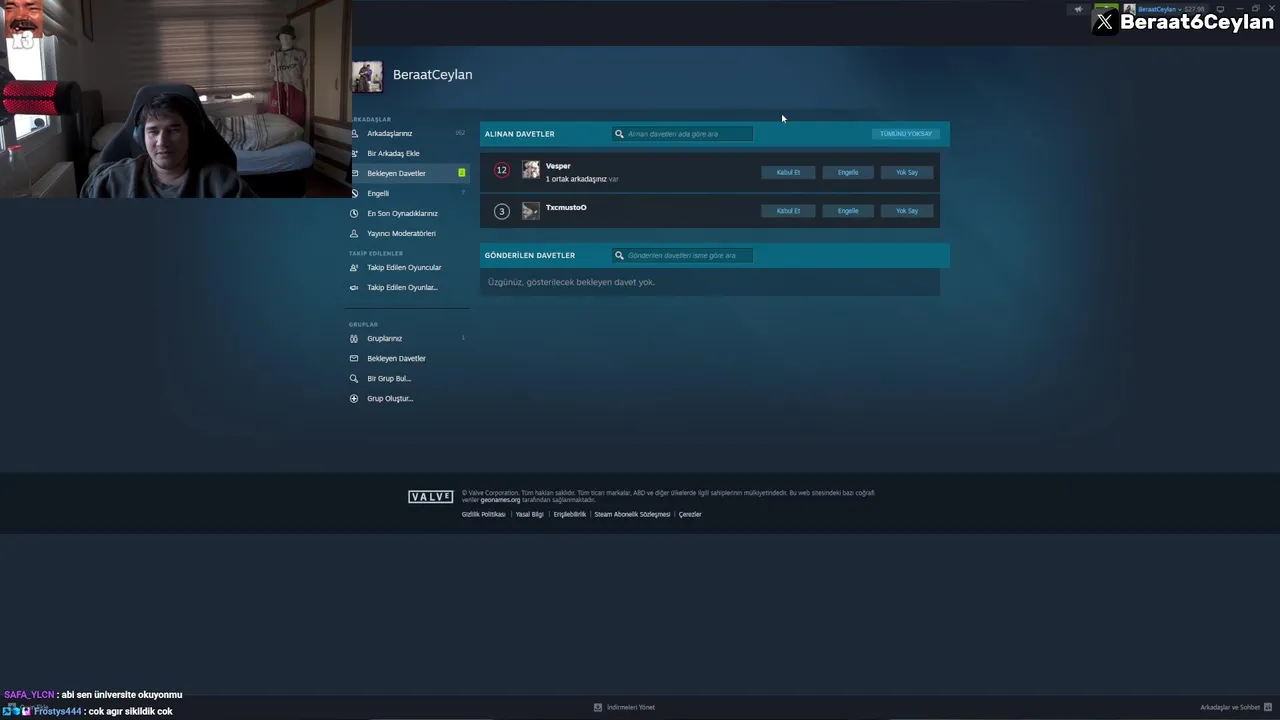Accept Vesper's friend invite with Kabul Et
Viewport: 1280px width, 720px height.
(x=788, y=172)
